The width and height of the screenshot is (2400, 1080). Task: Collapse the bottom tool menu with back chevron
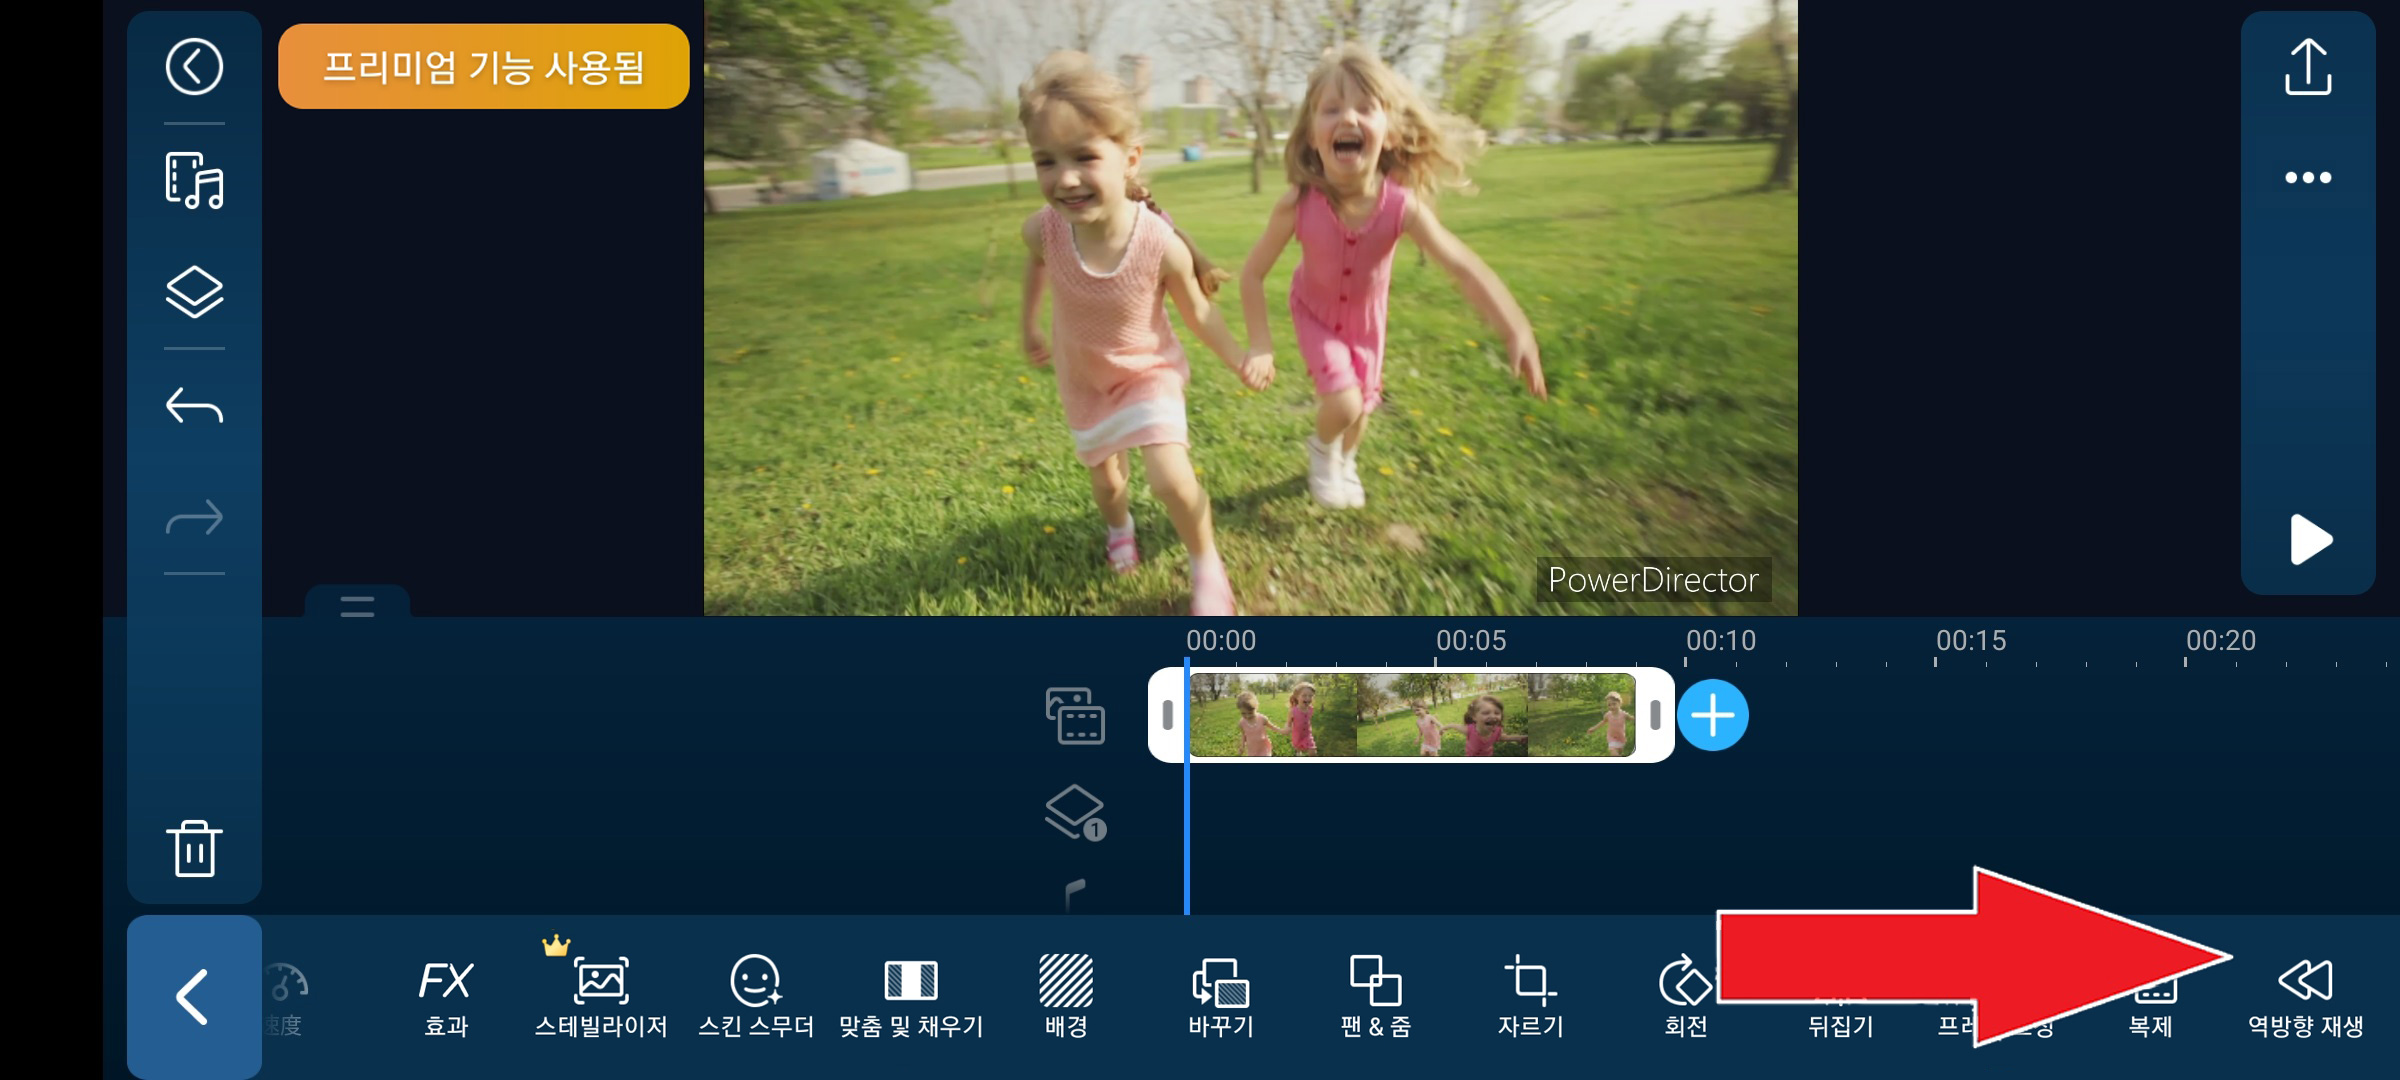[194, 996]
